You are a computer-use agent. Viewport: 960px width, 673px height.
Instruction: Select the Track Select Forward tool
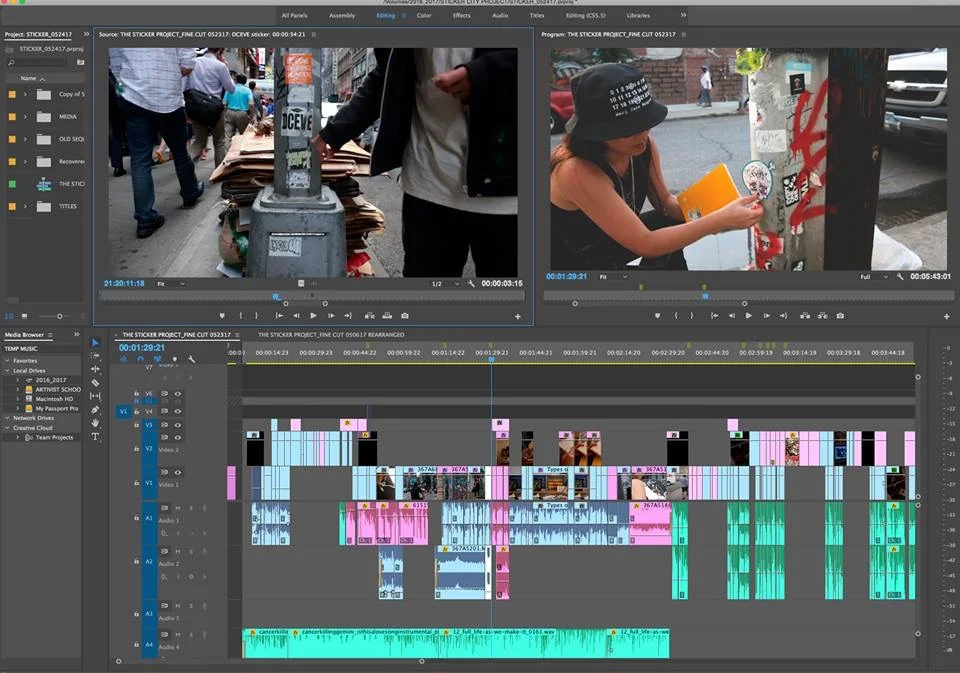point(96,357)
